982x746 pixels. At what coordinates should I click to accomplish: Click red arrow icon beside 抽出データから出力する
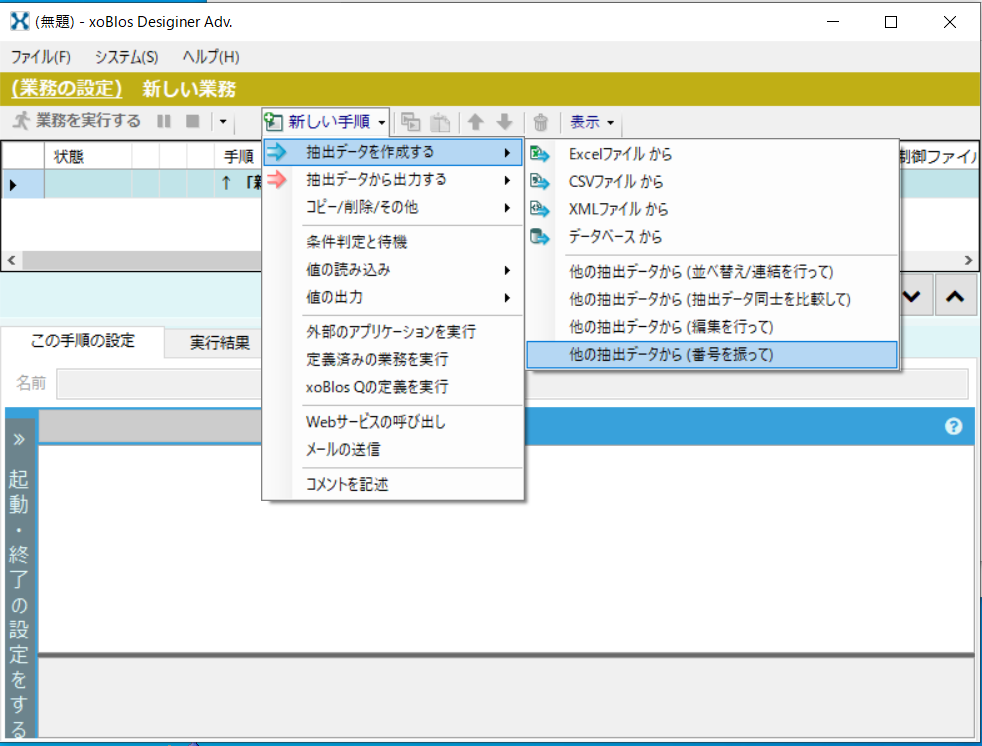277,180
